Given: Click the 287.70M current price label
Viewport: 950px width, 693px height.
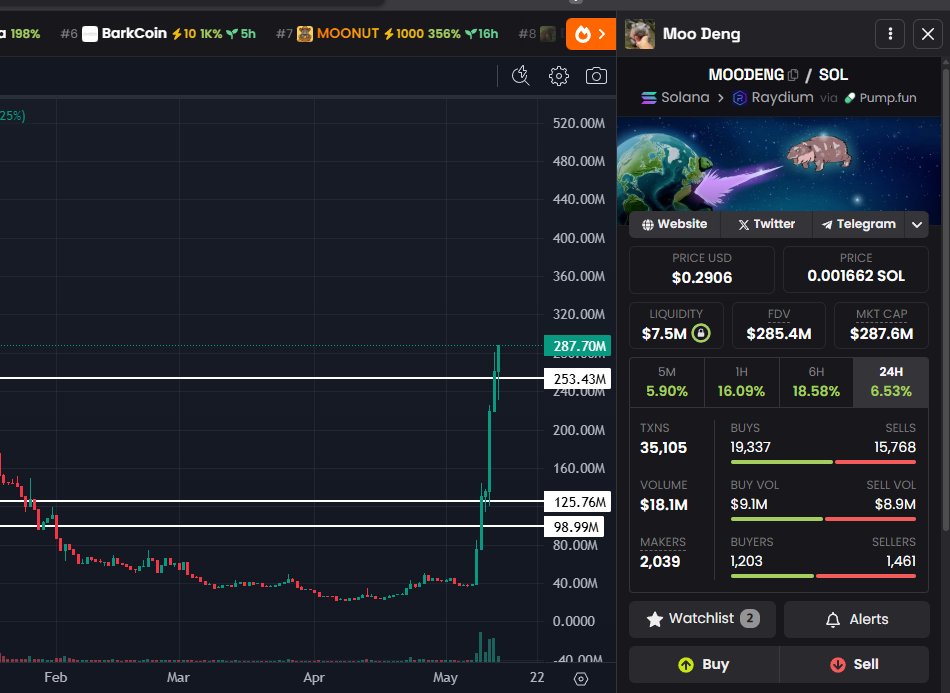Looking at the screenshot, I should point(578,346).
